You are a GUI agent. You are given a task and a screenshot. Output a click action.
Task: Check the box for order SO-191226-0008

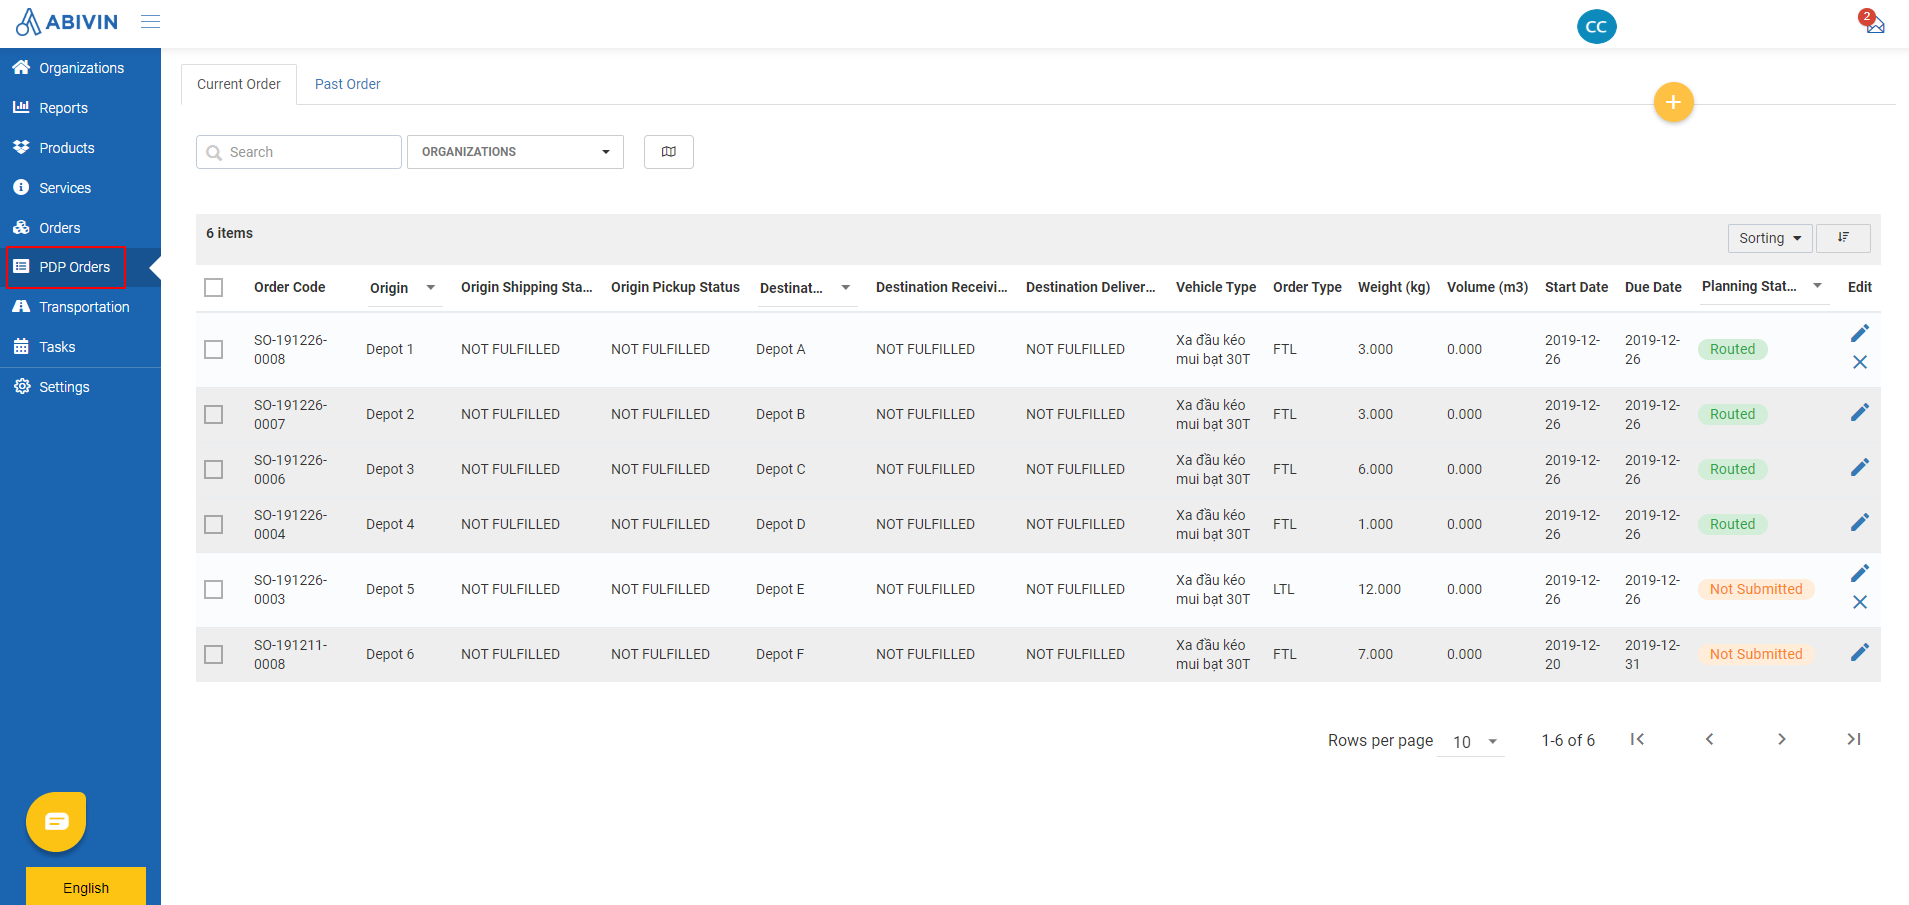coord(213,349)
